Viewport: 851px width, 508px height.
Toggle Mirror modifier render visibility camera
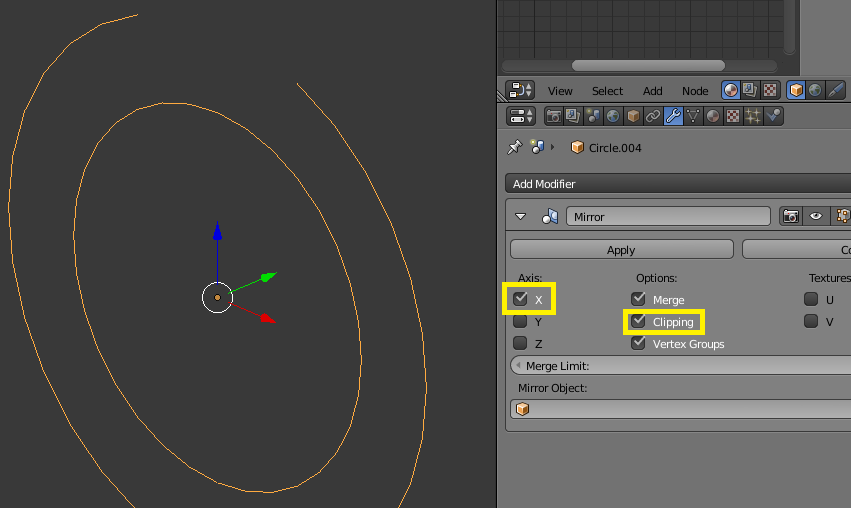[791, 216]
